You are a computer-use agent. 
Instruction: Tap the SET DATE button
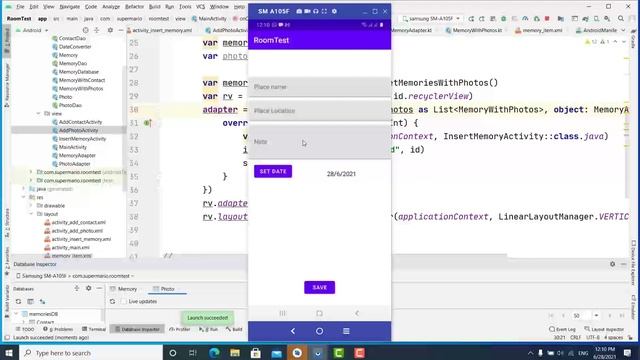click(273, 171)
